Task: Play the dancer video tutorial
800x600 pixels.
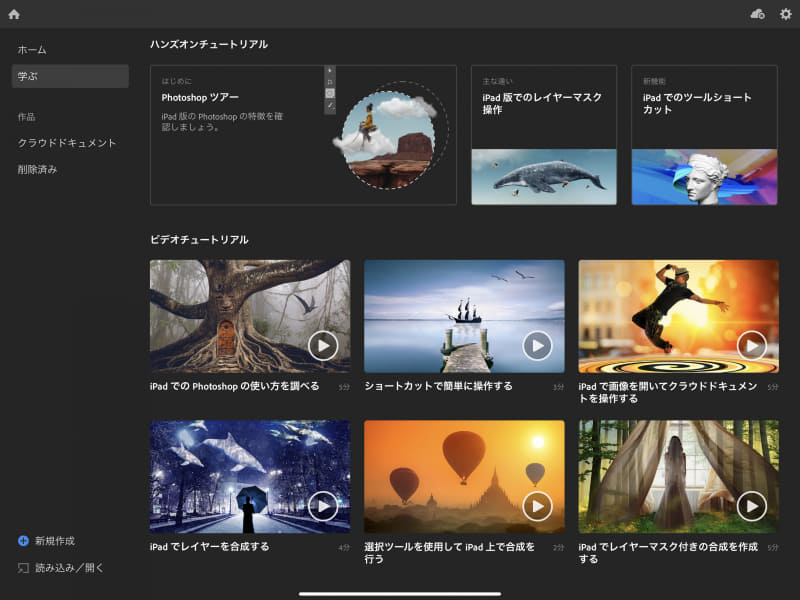Action: [752, 345]
